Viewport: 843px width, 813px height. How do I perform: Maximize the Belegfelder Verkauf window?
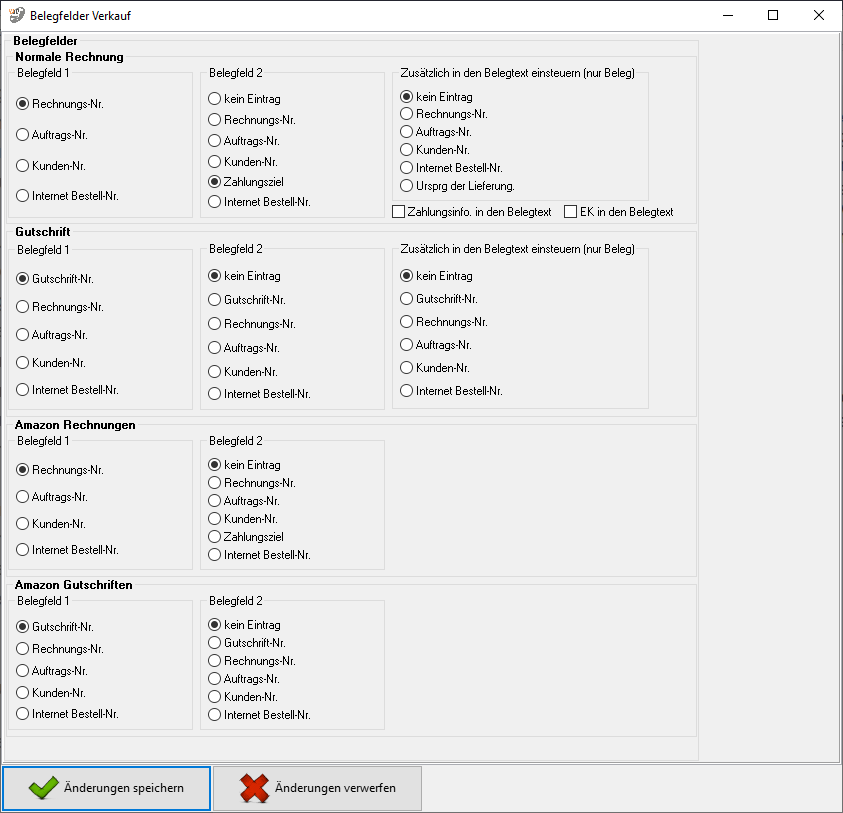tap(773, 16)
